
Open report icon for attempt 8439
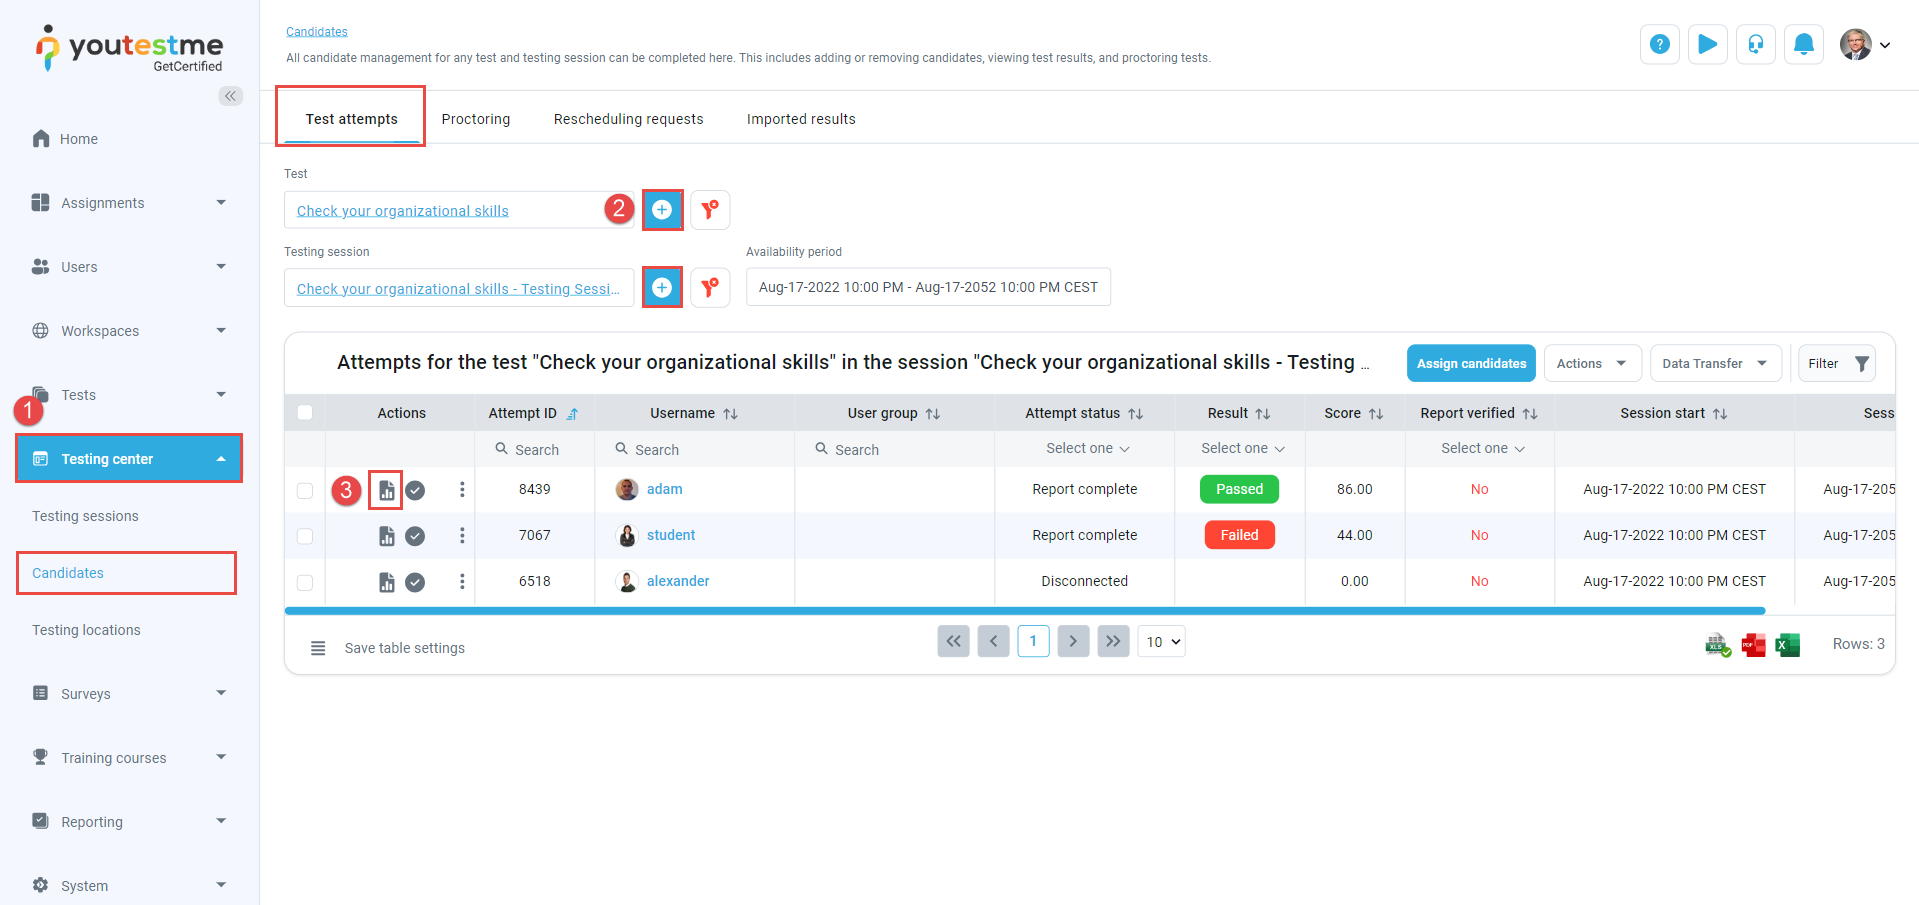[386, 490]
